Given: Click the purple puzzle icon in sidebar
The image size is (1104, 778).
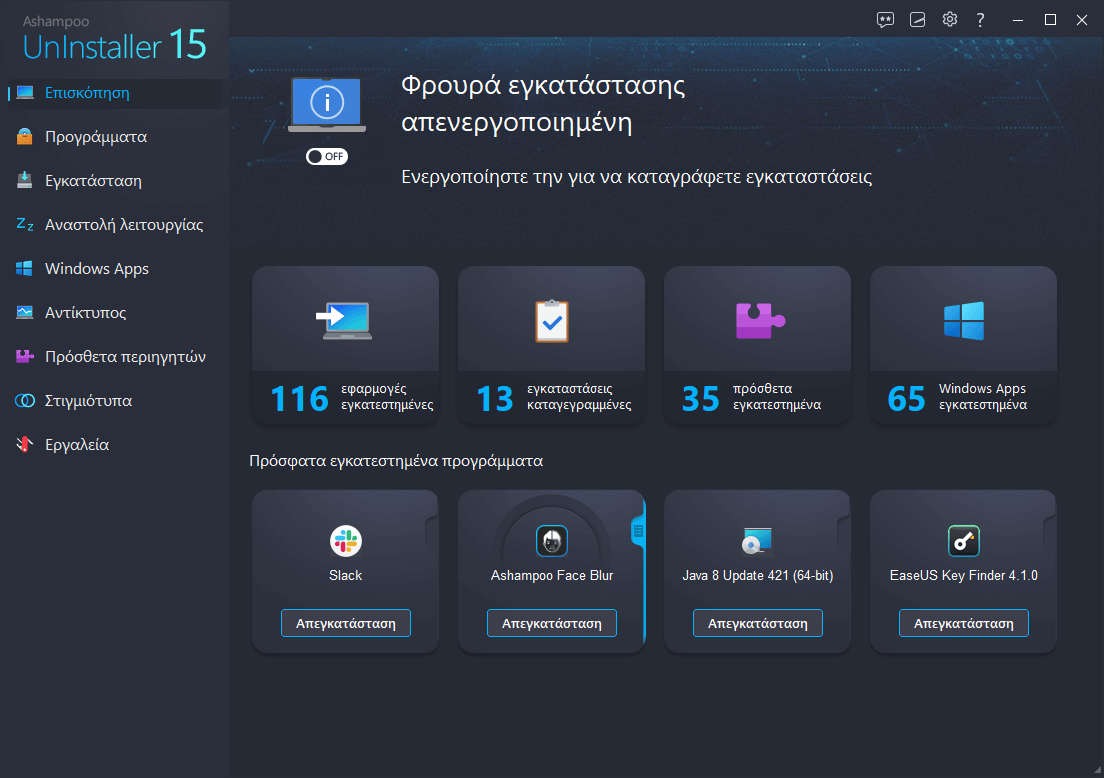Looking at the screenshot, I should point(25,356).
